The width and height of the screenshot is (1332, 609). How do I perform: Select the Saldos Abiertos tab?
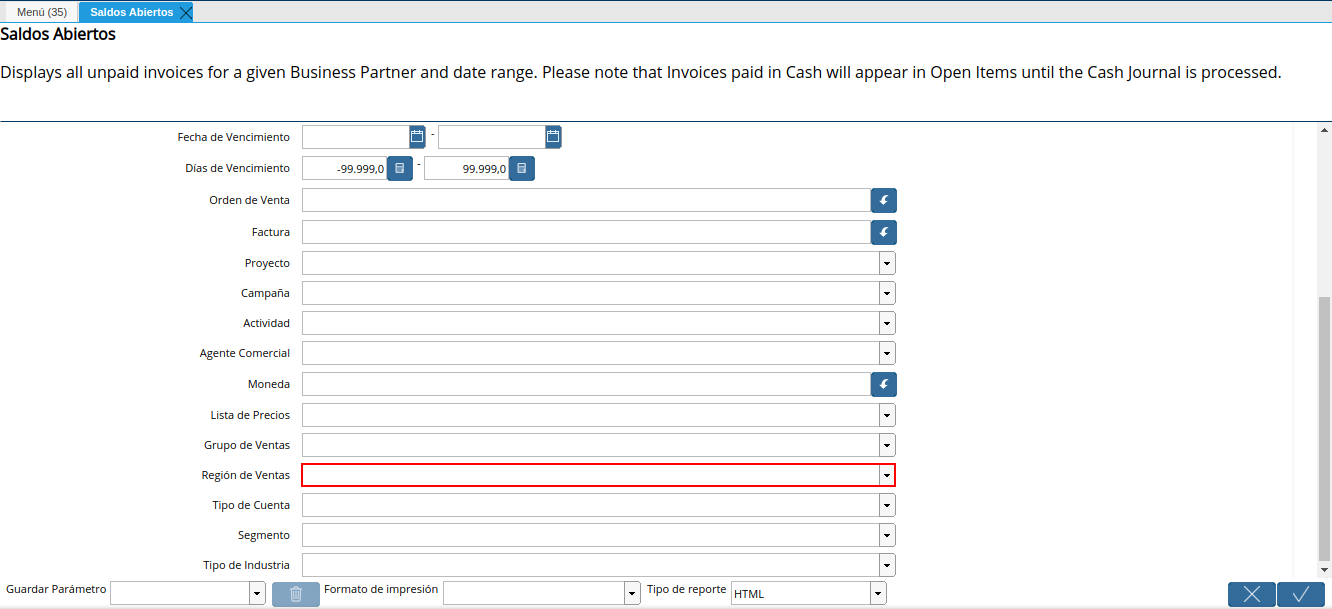tap(131, 12)
